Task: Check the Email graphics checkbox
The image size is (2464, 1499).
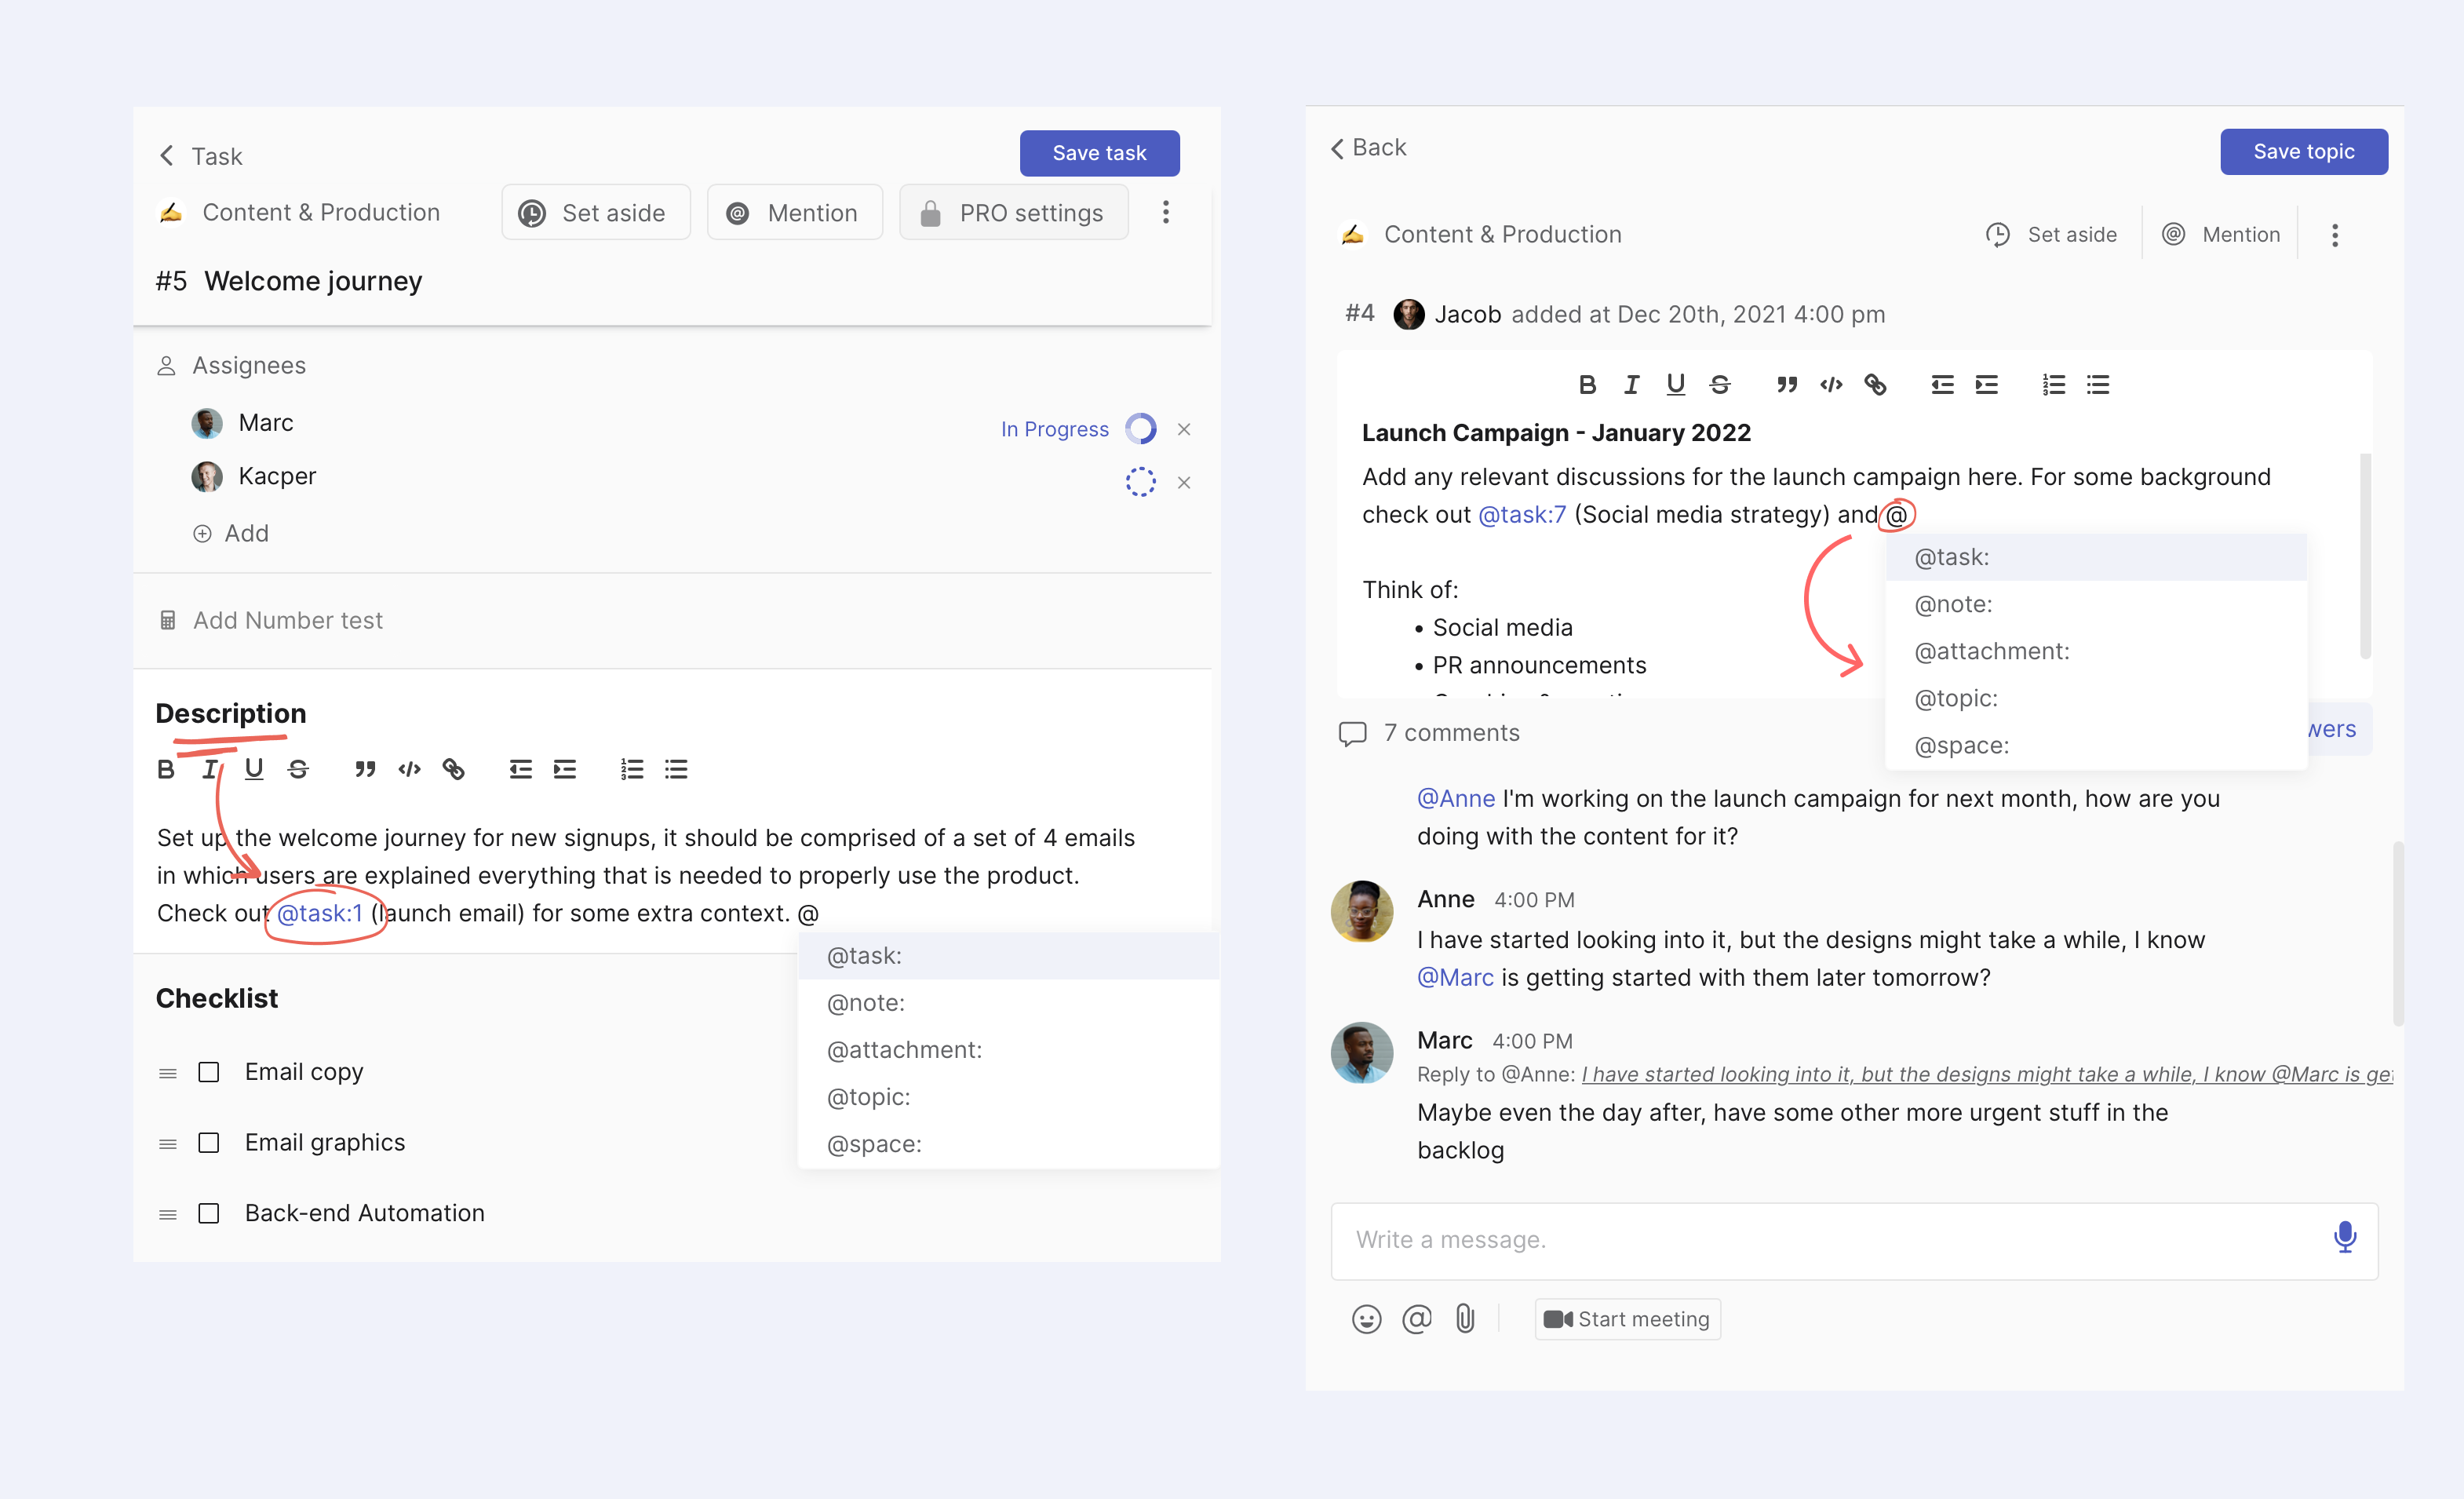Action: [209, 1143]
